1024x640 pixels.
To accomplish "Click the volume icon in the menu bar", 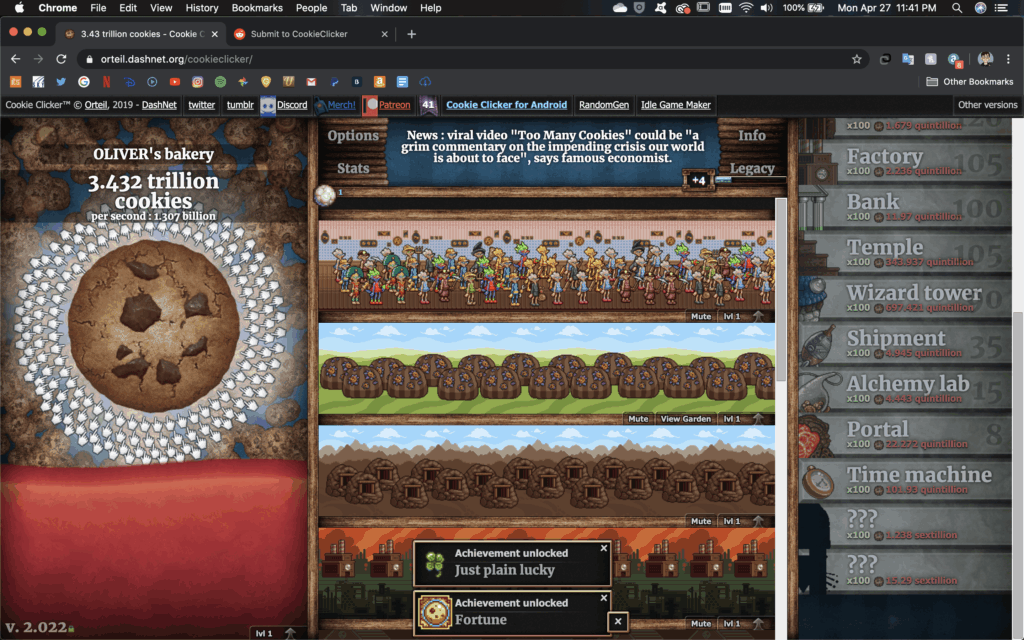I will pyautogui.click(x=767, y=8).
